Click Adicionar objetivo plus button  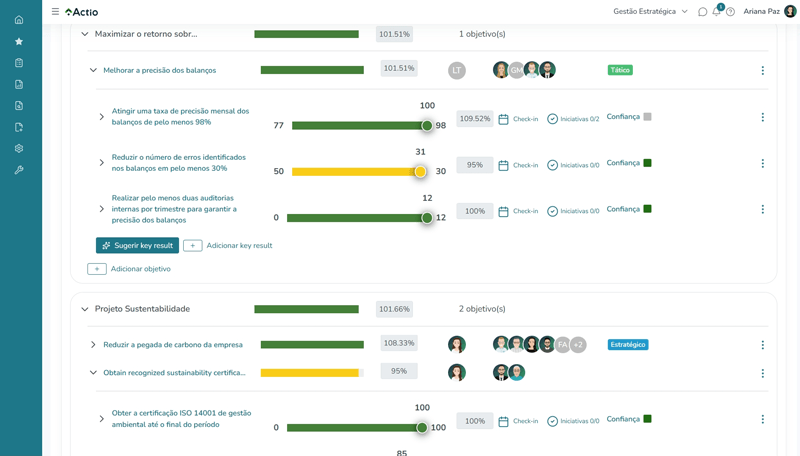point(97,269)
